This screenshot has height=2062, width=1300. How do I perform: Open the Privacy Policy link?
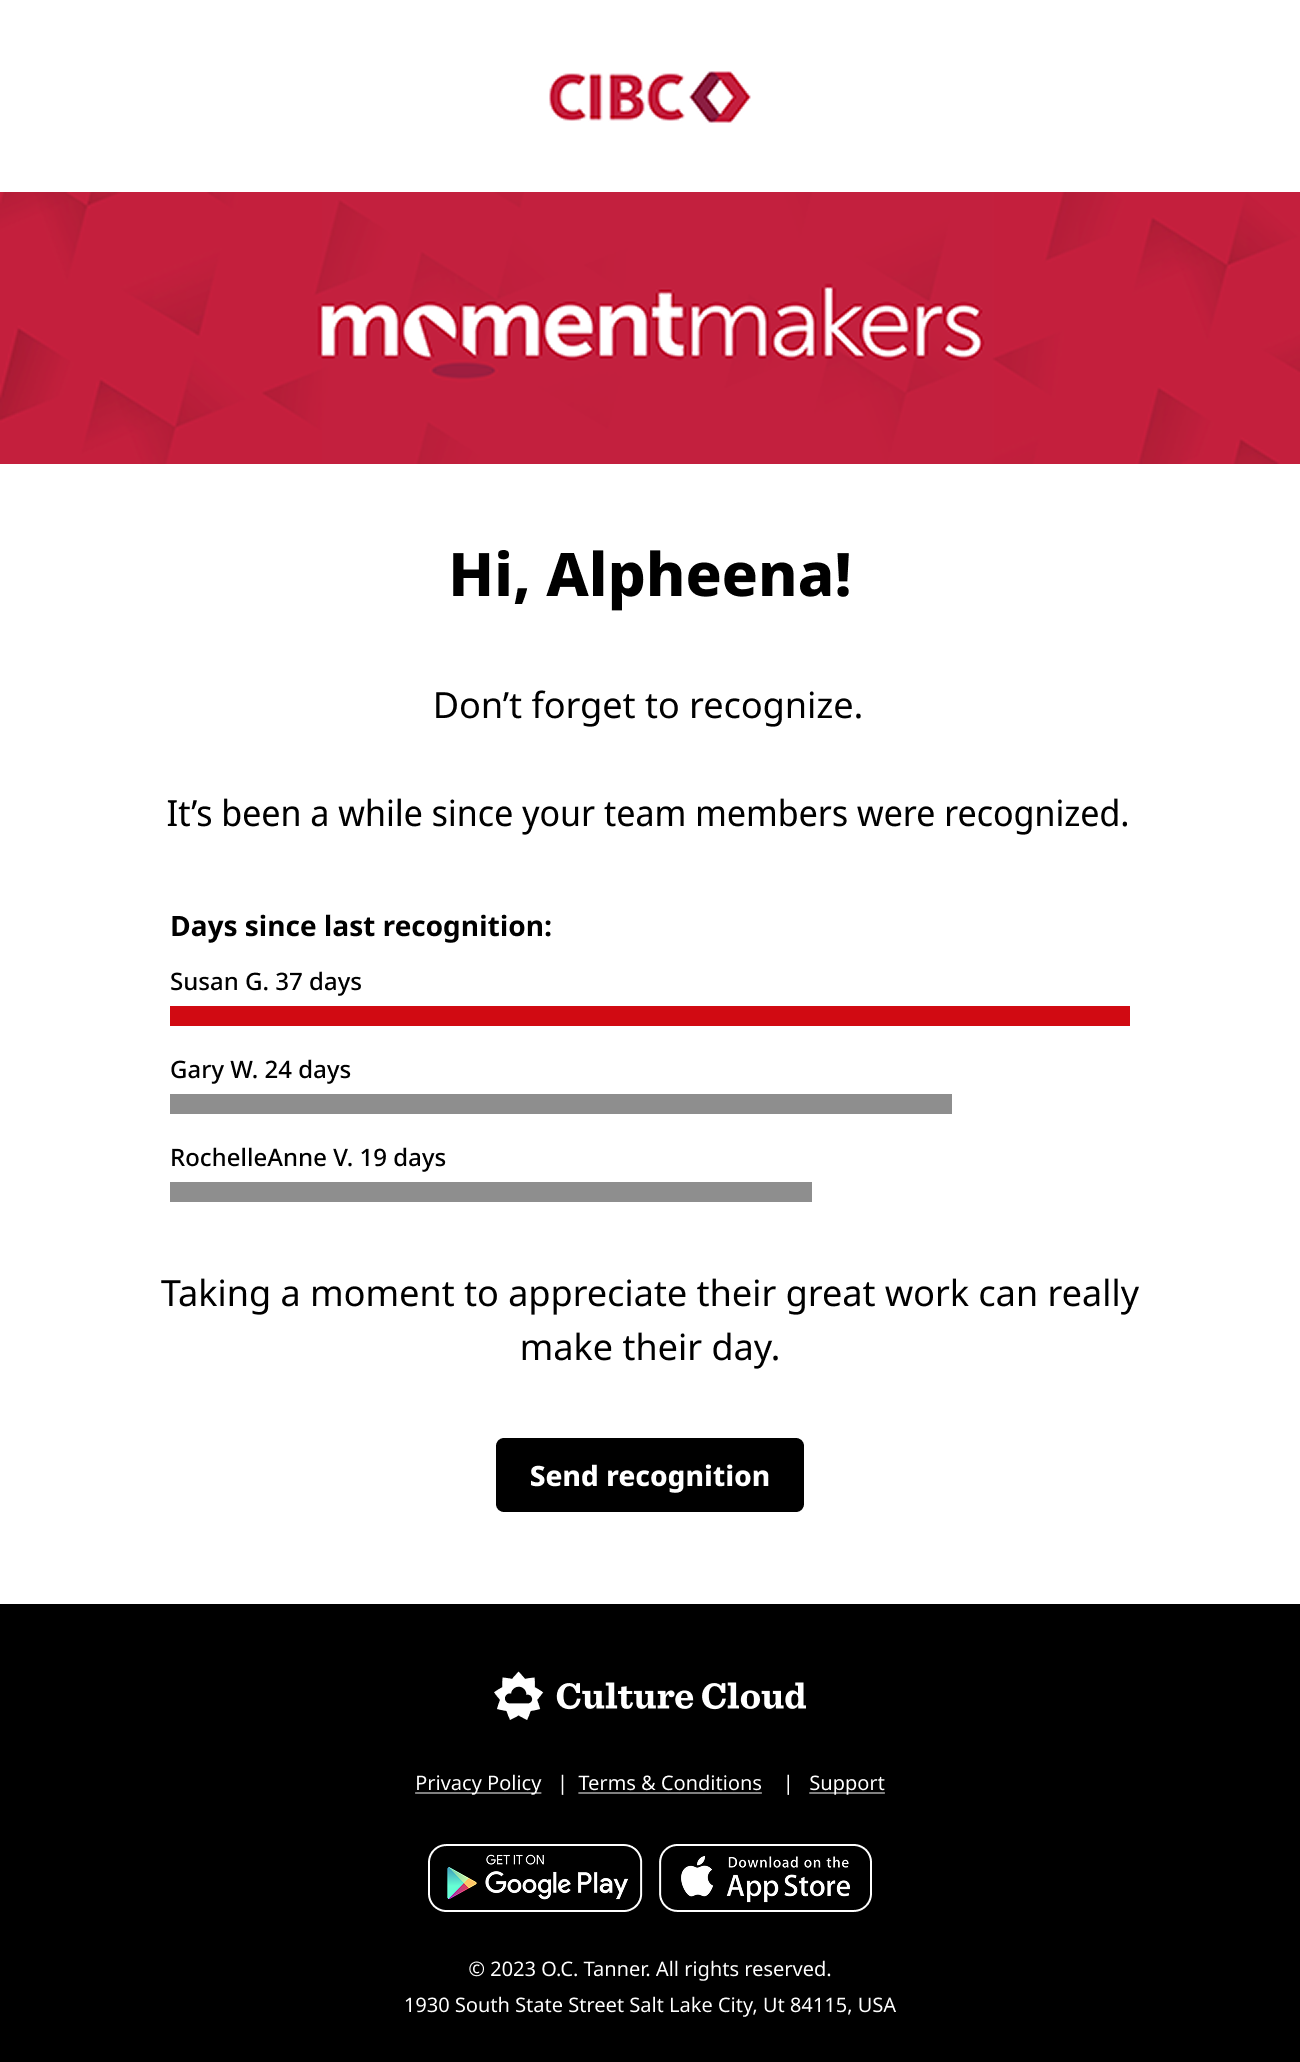[478, 1783]
